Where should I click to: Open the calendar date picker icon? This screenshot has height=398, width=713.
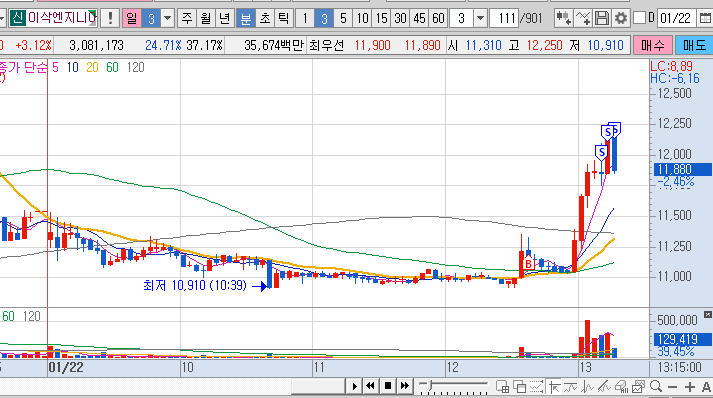[705, 18]
